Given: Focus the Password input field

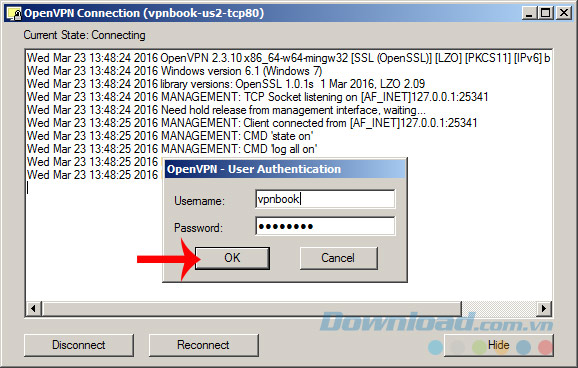Looking at the screenshot, I should point(325,226).
